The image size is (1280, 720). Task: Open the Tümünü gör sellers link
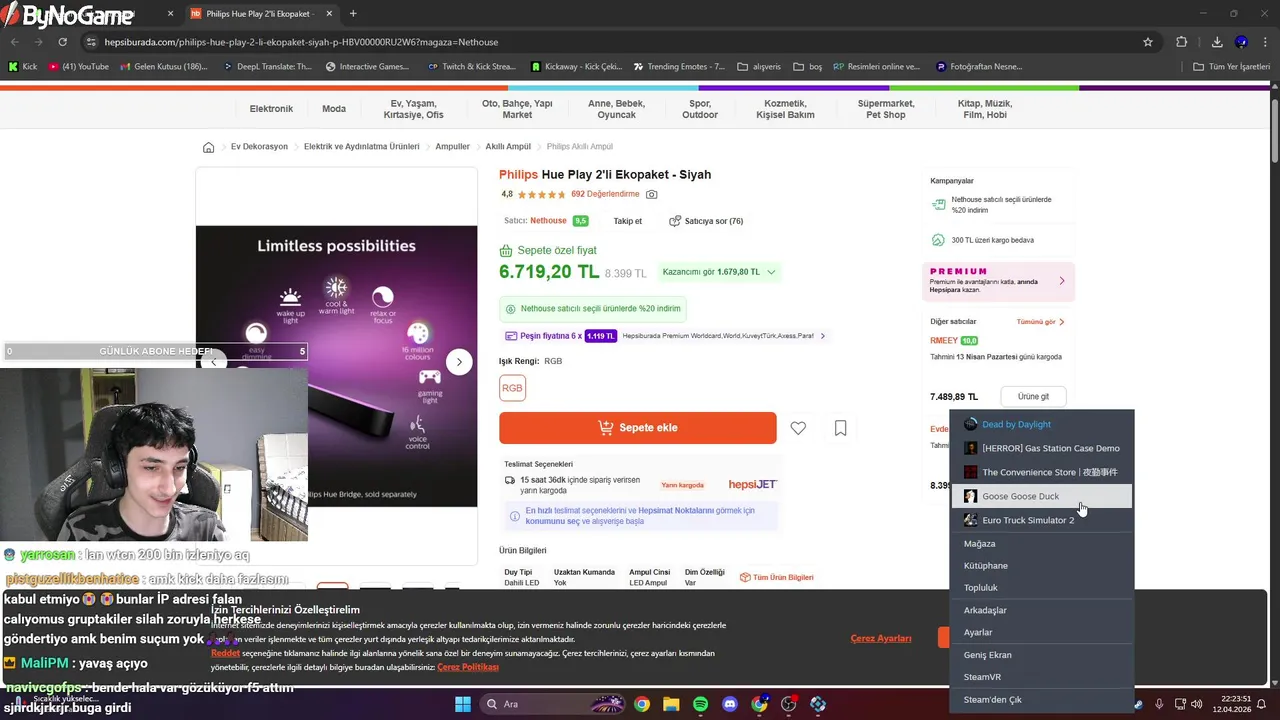pos(1041,322)
